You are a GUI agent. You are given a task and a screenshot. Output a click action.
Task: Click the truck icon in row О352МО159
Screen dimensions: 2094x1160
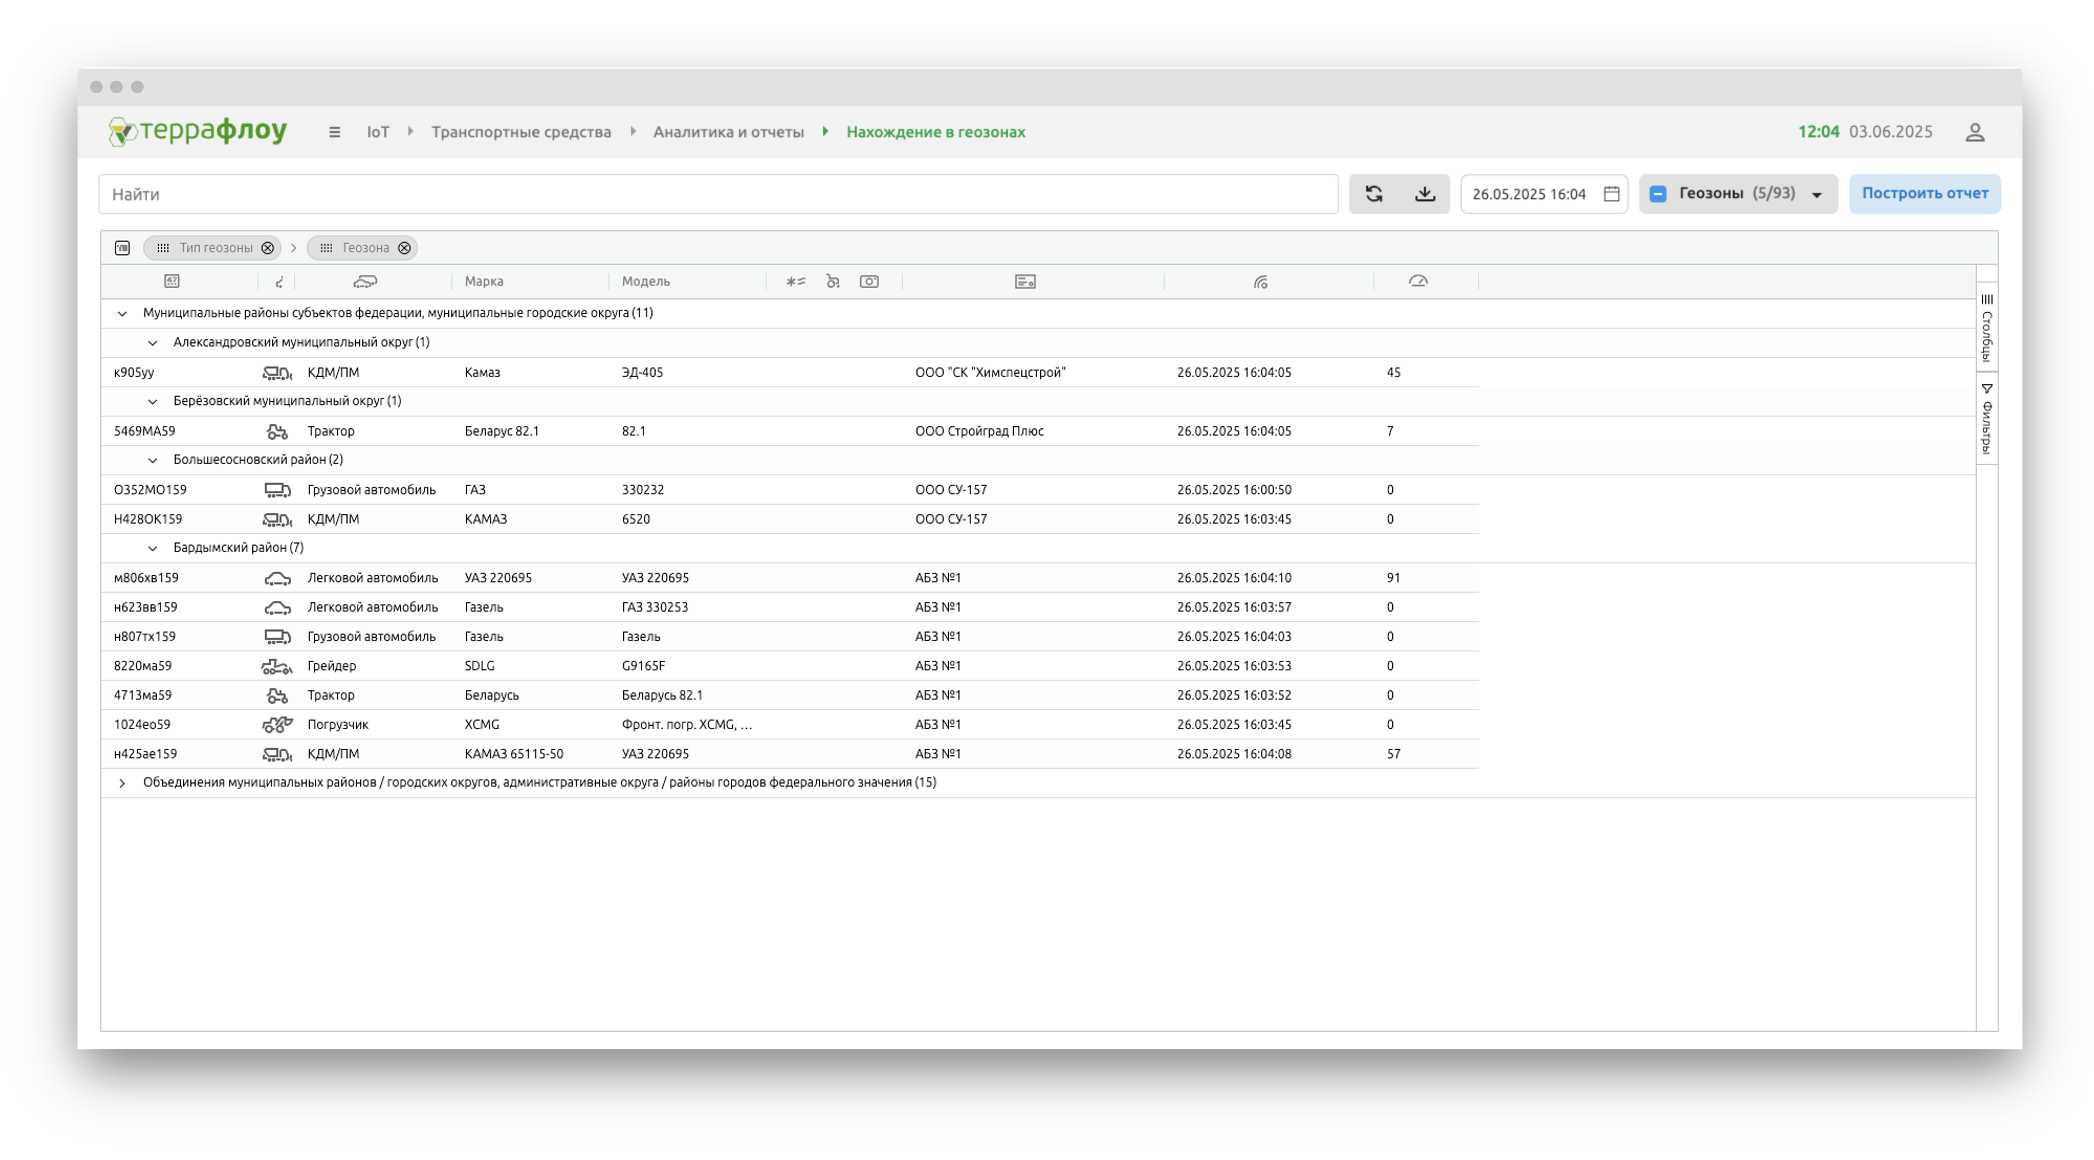277,490
